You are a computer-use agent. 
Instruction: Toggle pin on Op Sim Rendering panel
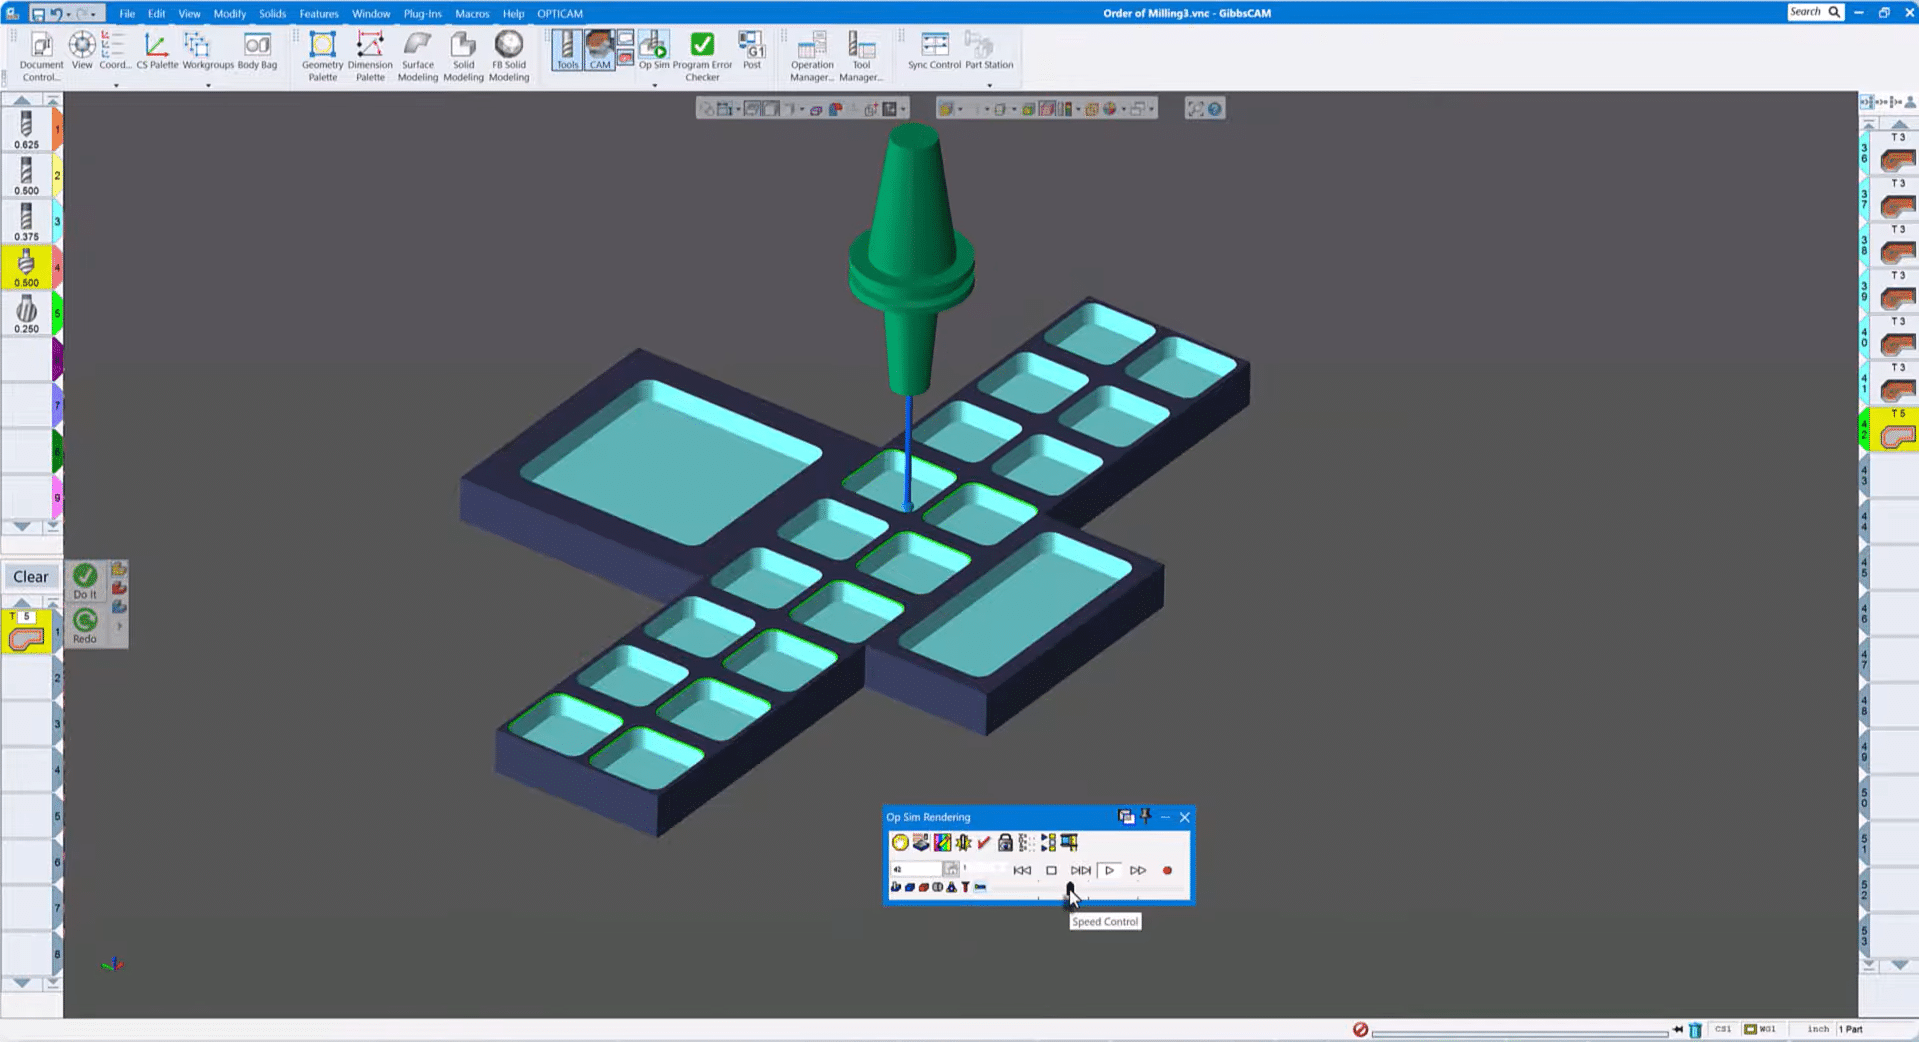click(1146, 817)
